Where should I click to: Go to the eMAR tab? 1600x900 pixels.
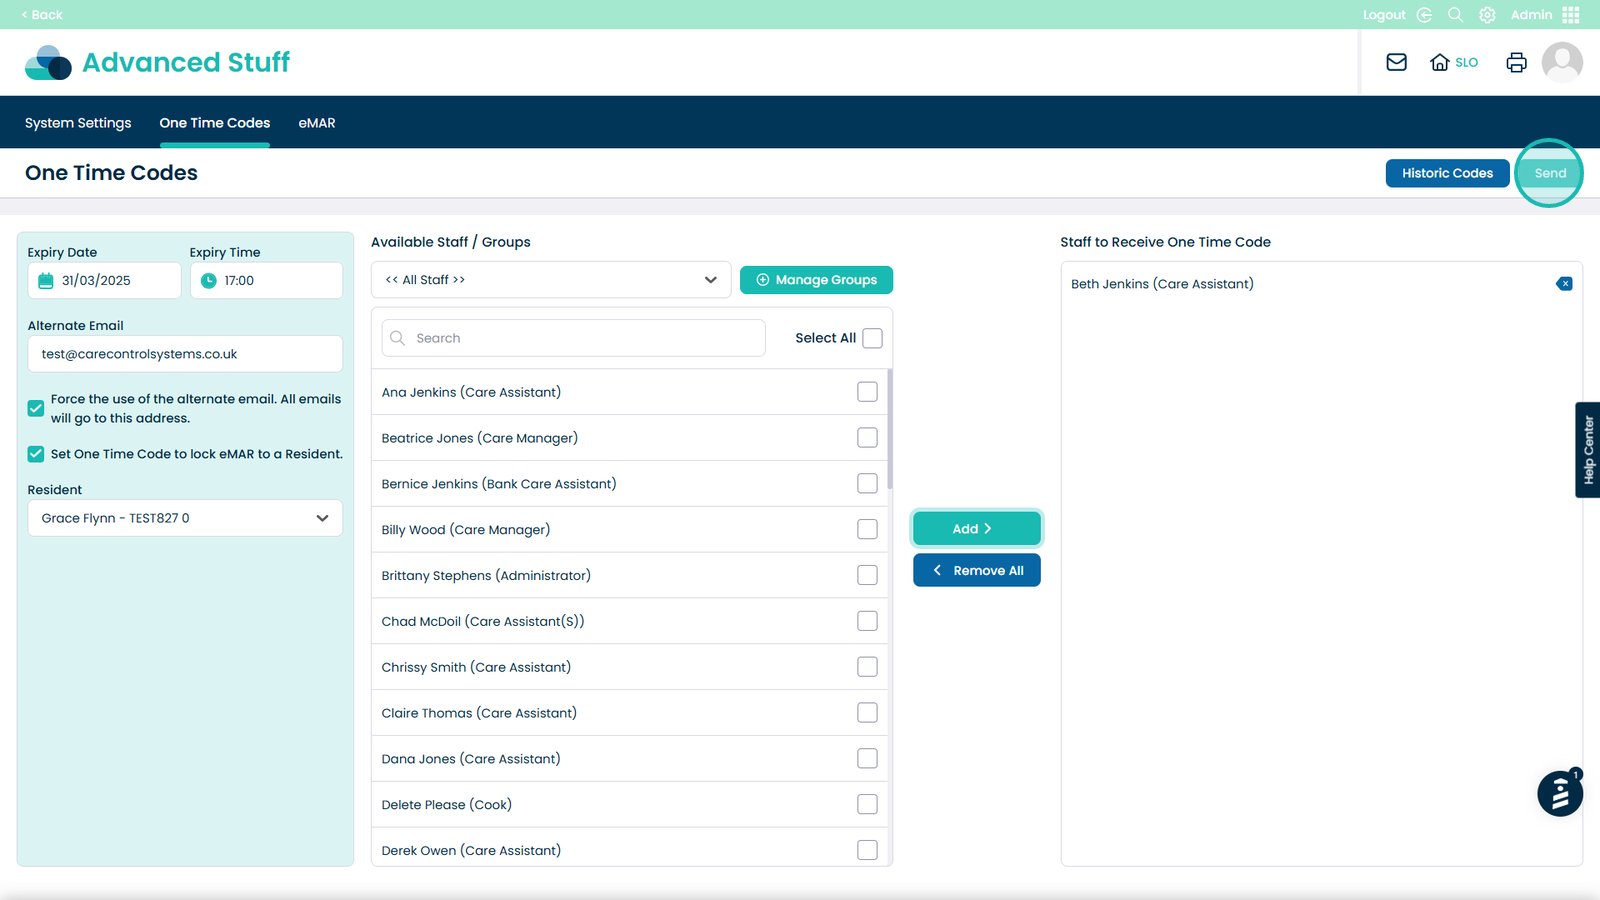[x=317, y=123]
